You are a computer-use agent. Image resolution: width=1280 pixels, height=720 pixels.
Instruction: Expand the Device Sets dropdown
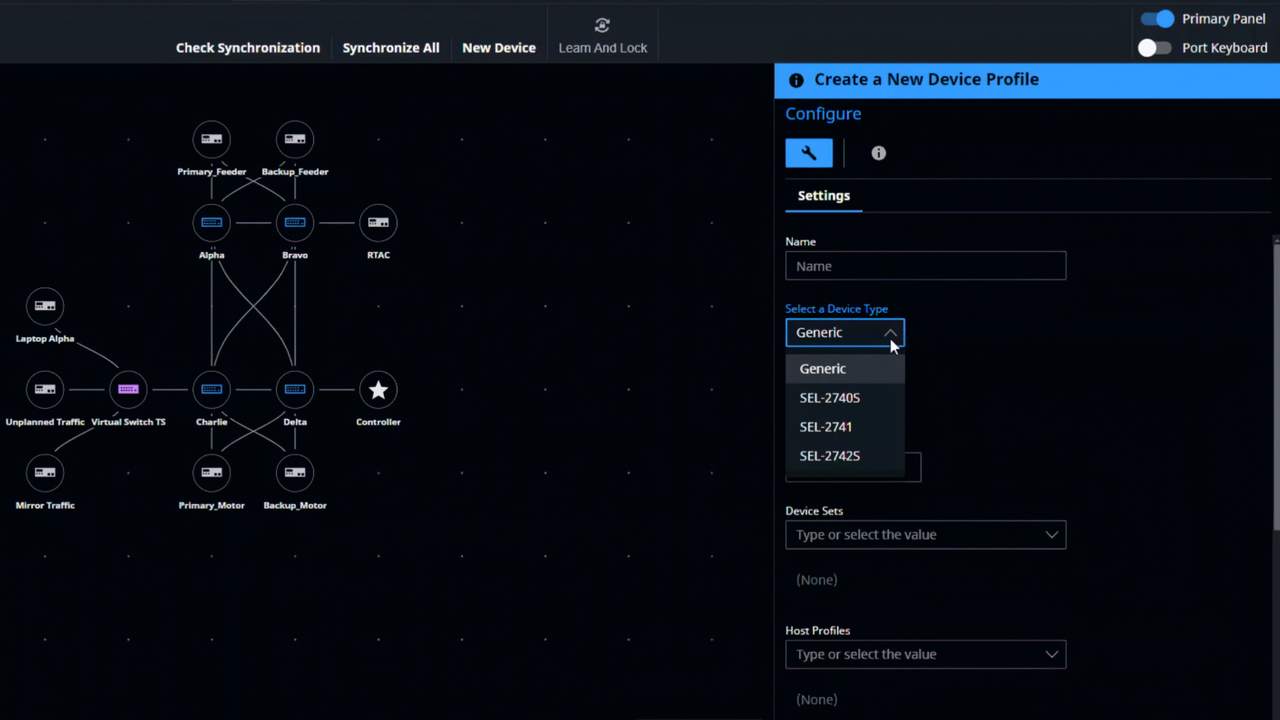pos(1051,535)
